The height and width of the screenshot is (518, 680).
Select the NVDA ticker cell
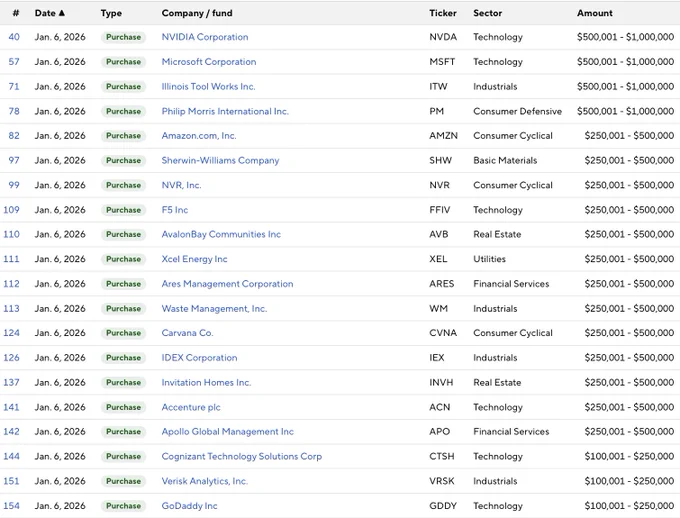tap(443, 37)
